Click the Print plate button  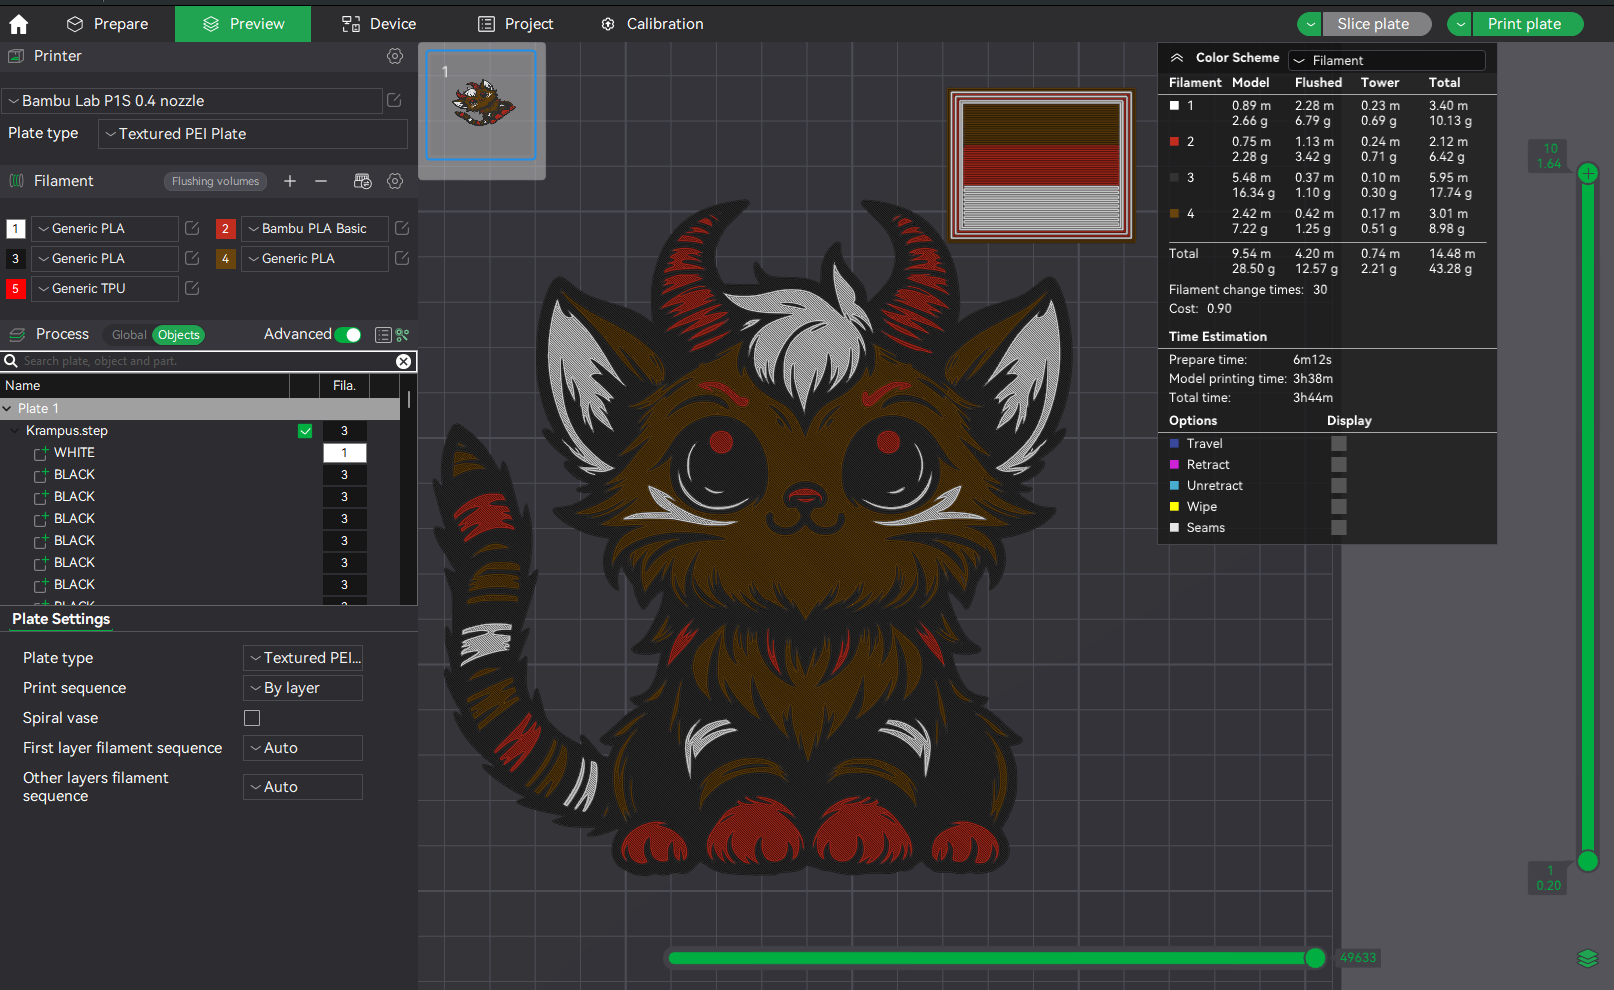[x=1526, y=24]
